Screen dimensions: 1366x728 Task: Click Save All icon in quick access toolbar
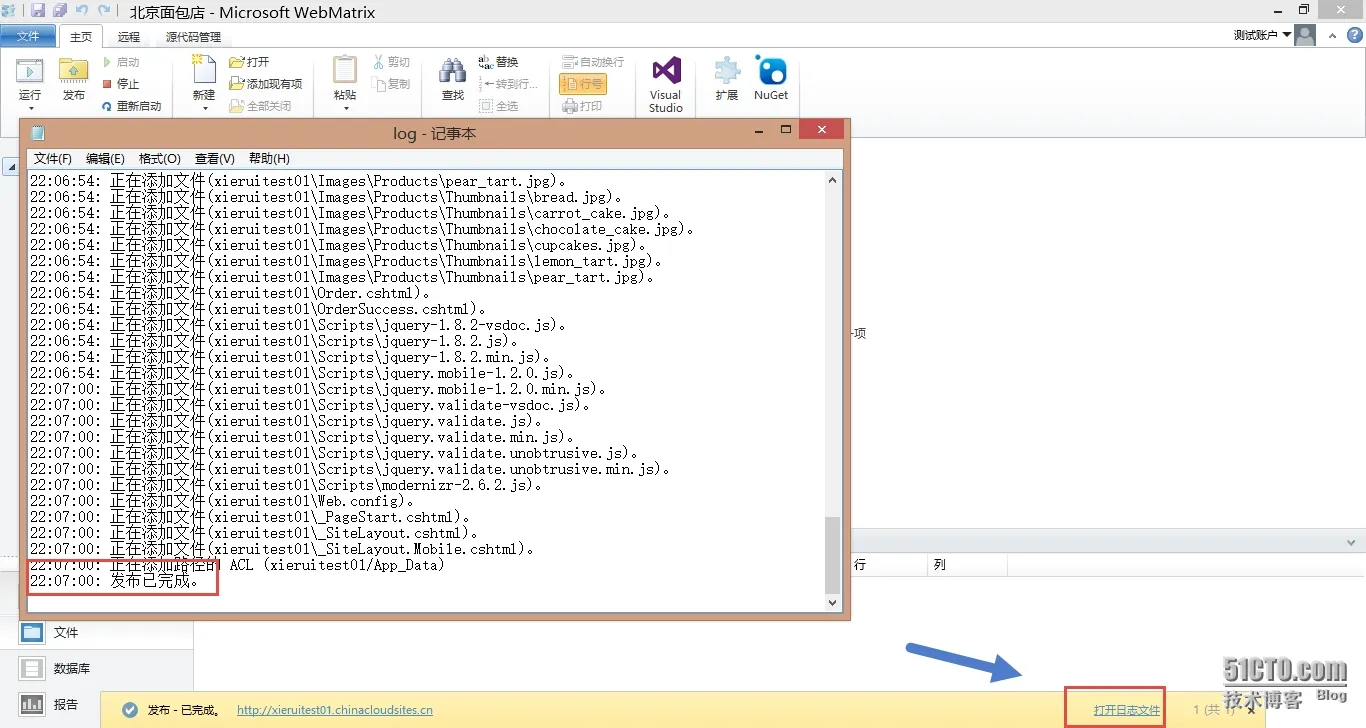tap(60, 11)
